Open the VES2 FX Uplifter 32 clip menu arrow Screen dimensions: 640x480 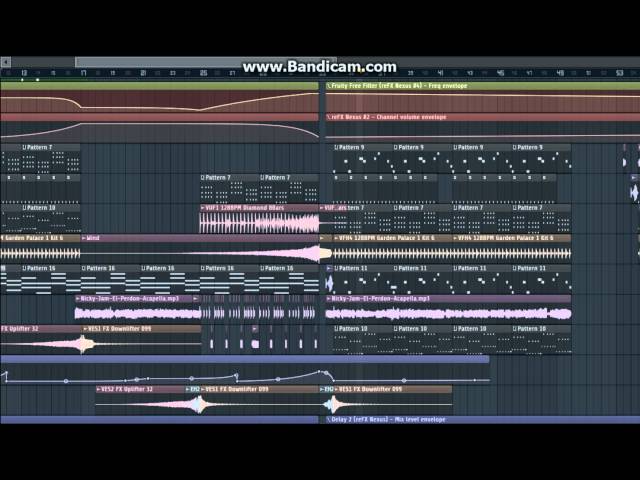(98, 389)
